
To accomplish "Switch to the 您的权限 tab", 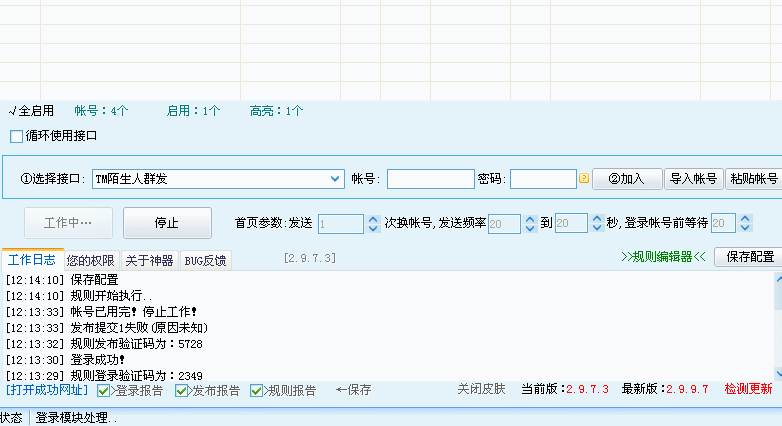I will 91,260.
